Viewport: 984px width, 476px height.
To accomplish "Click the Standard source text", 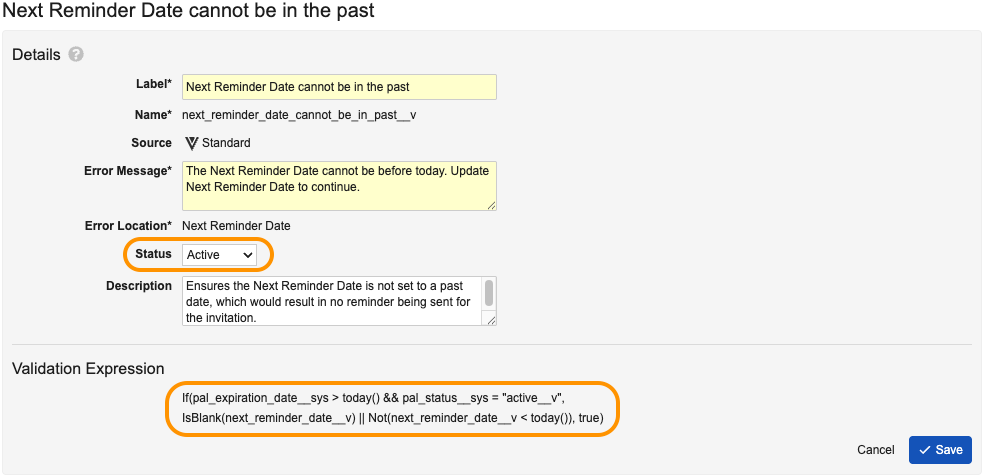I will coord(226,143).
